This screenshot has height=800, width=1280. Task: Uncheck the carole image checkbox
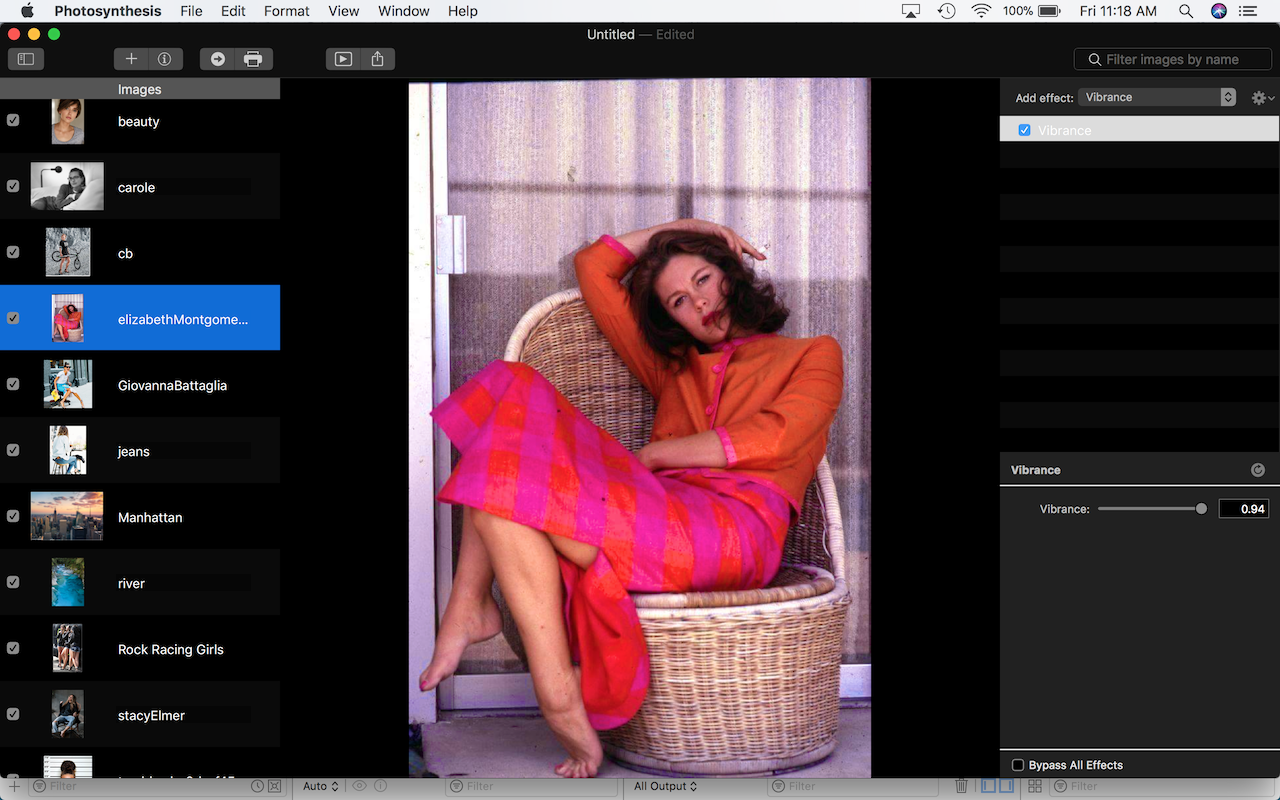coord(13,186)
